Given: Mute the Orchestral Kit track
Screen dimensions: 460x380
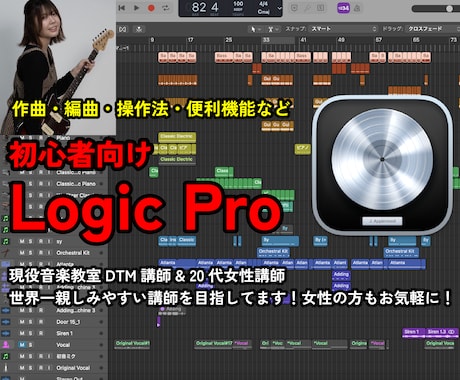Looking at the screenshot, I should coord(22,253).
